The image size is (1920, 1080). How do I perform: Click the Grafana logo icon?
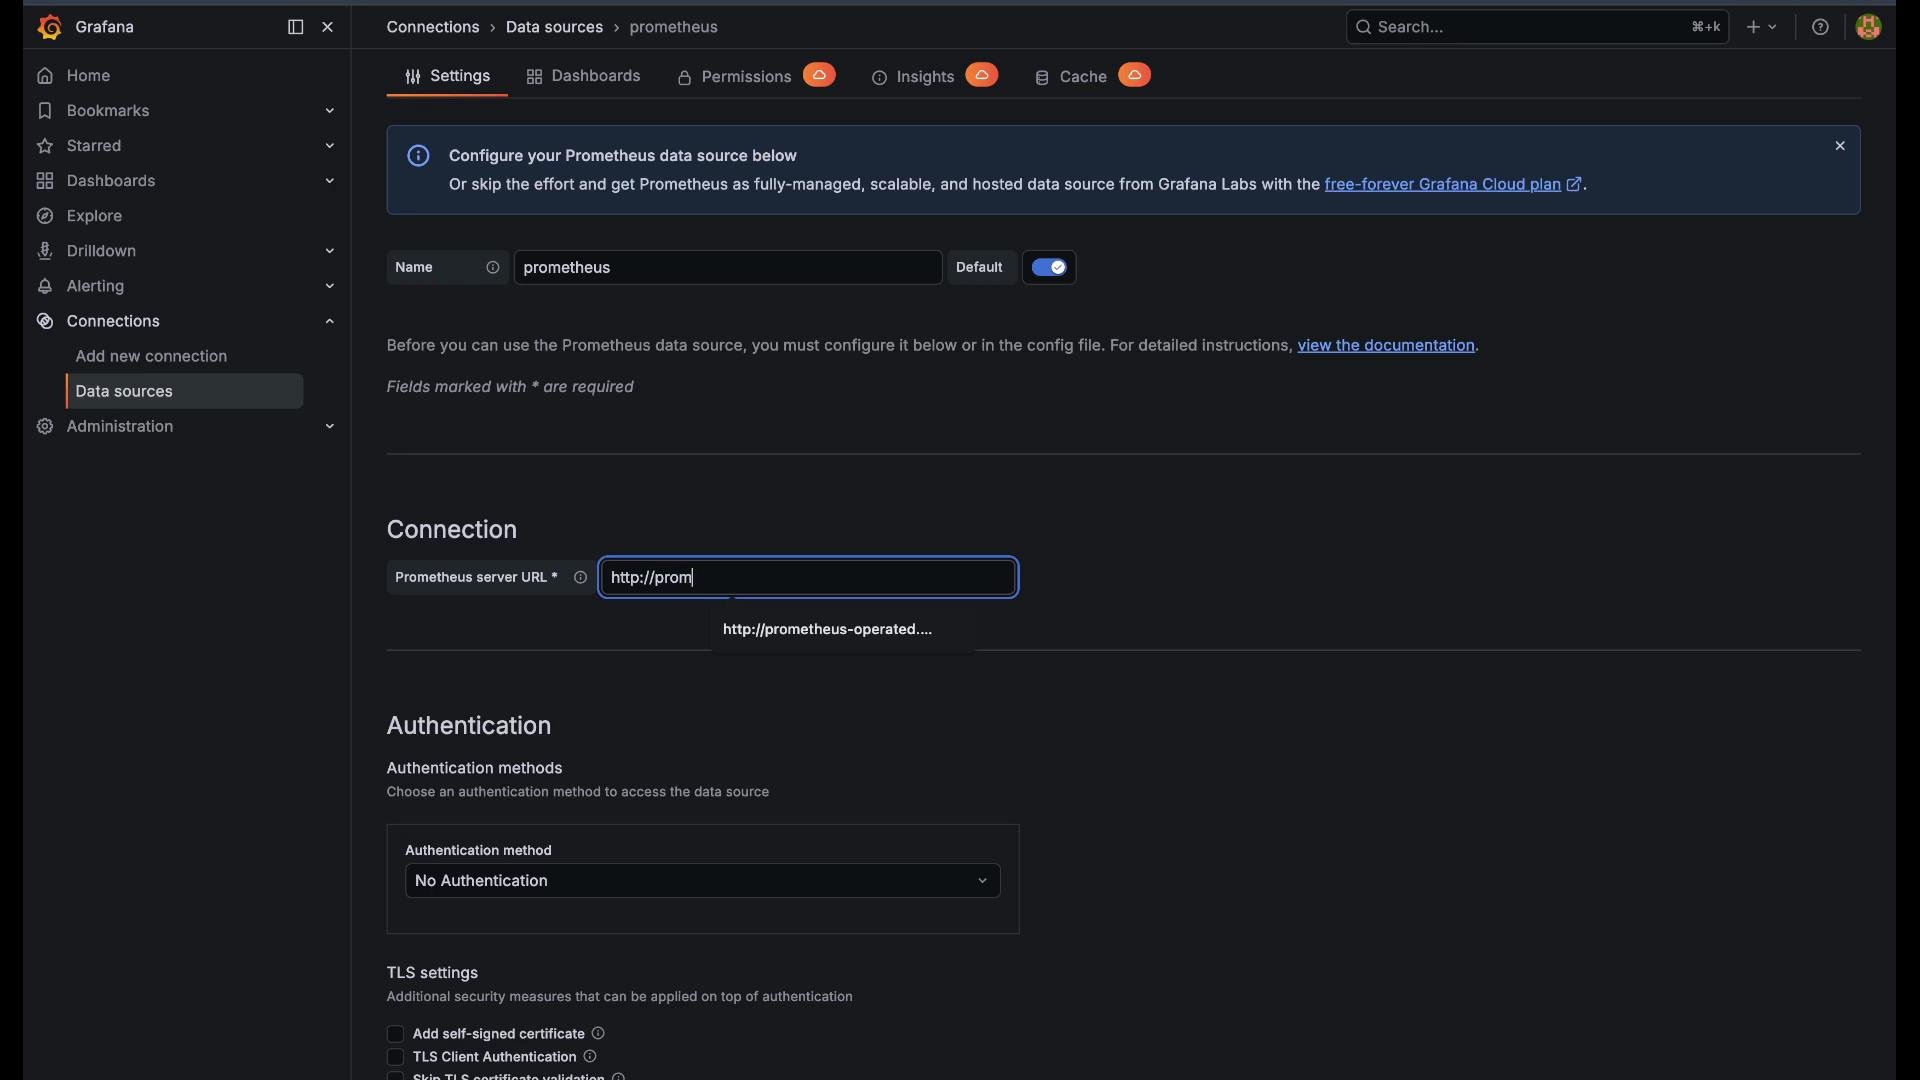coord(49,27)
